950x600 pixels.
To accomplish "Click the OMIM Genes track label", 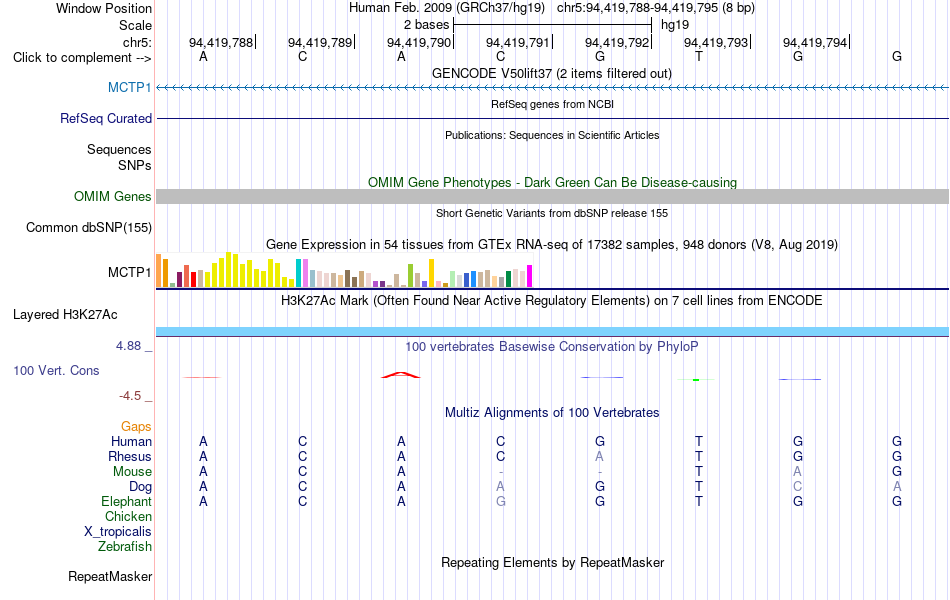I will click(113, 196).
